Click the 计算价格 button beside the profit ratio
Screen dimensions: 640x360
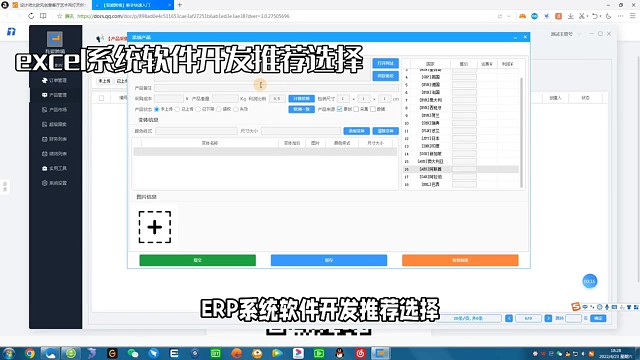click(302, 98)
